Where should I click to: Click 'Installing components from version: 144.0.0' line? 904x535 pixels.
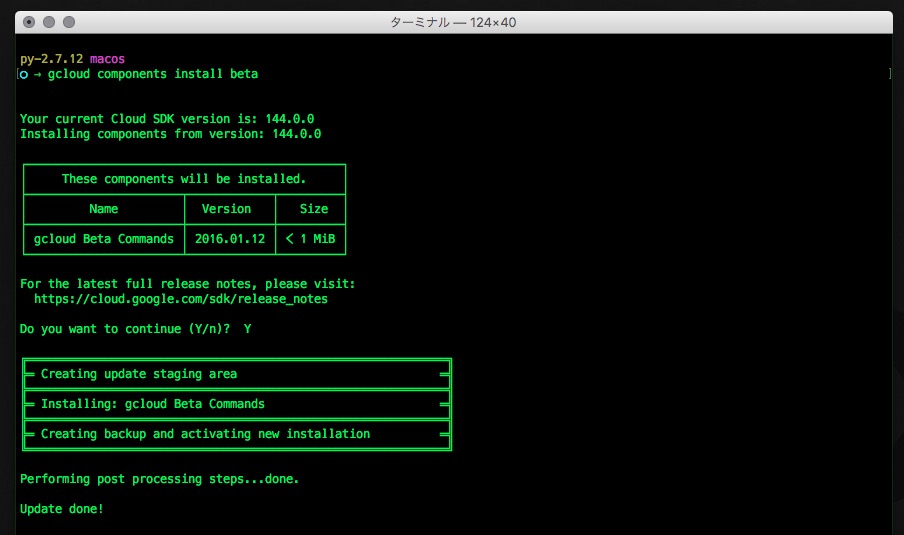(171, 134)
